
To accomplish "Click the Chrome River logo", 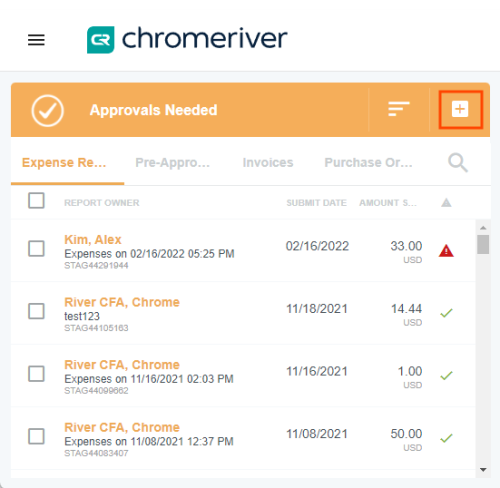I will coord(187,39).
